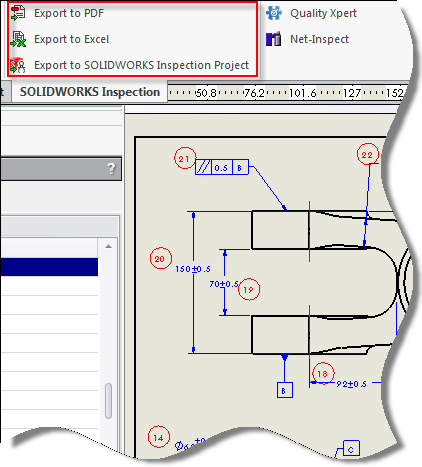The width and height of the screenshot is (422, 467).
Task: Select the highlighted dark blue list row
Action: pos(49,267)
